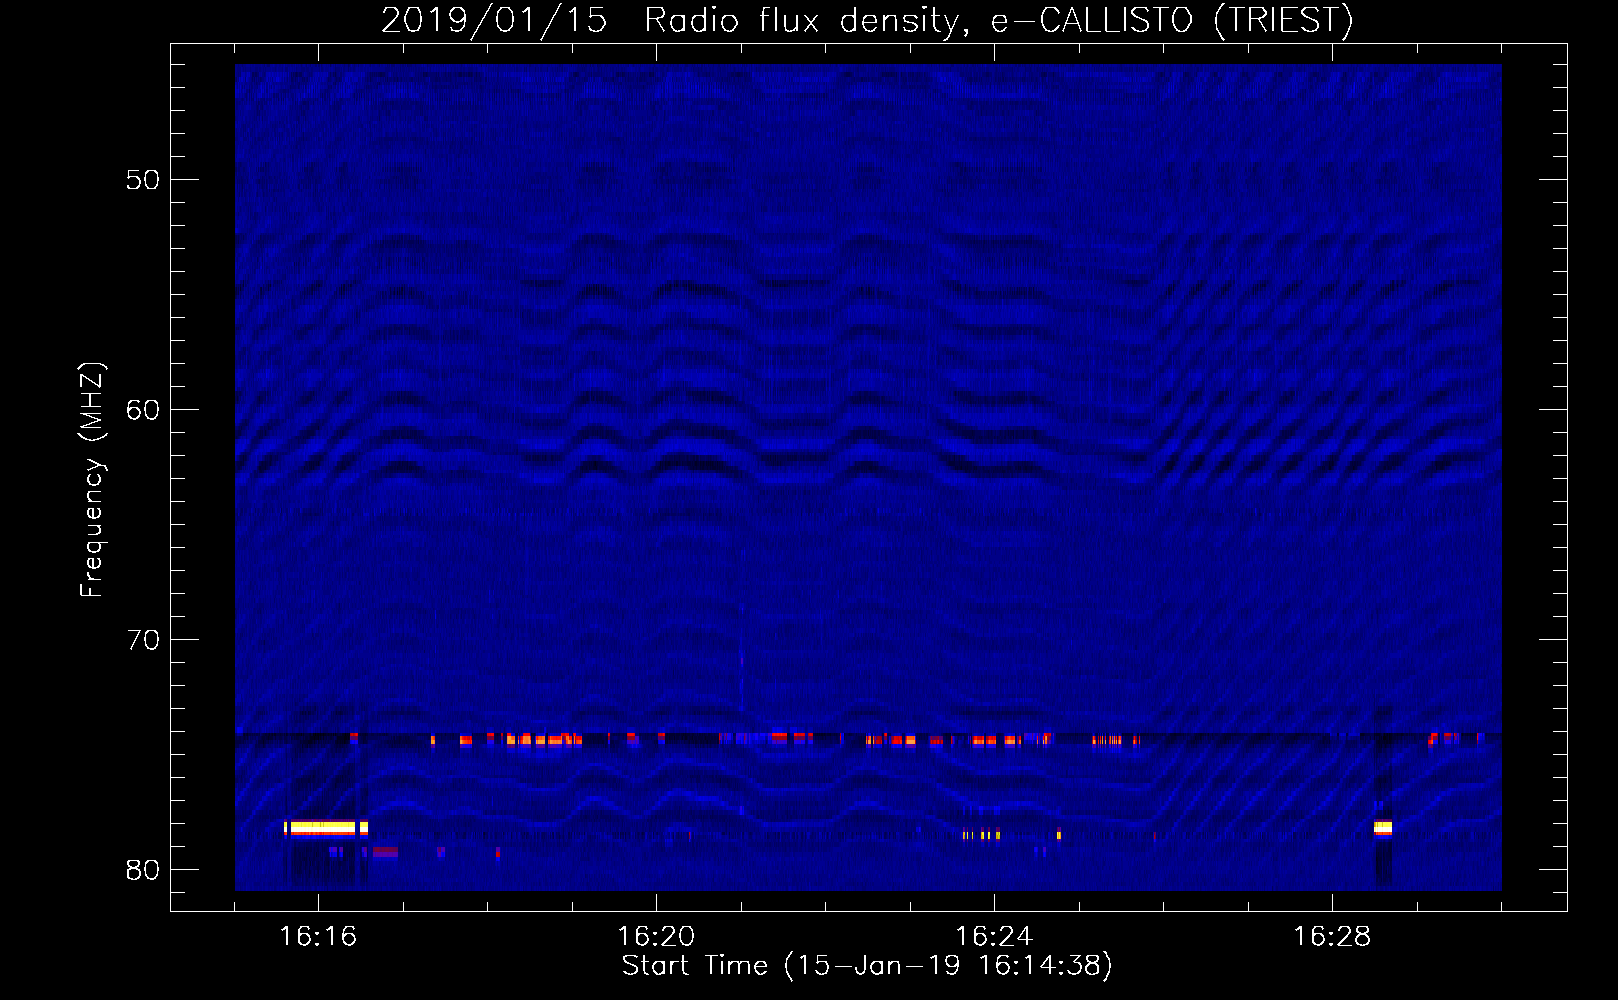The image size is (1618, 1000).
Task: Click the 16:20 time tick label
Action: (x=656, y=937)
